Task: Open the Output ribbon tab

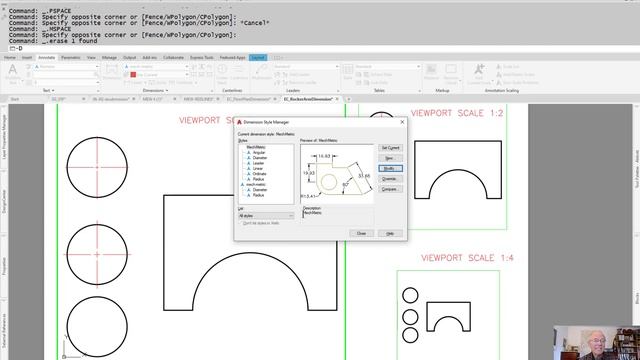Action: pos(129,58)
